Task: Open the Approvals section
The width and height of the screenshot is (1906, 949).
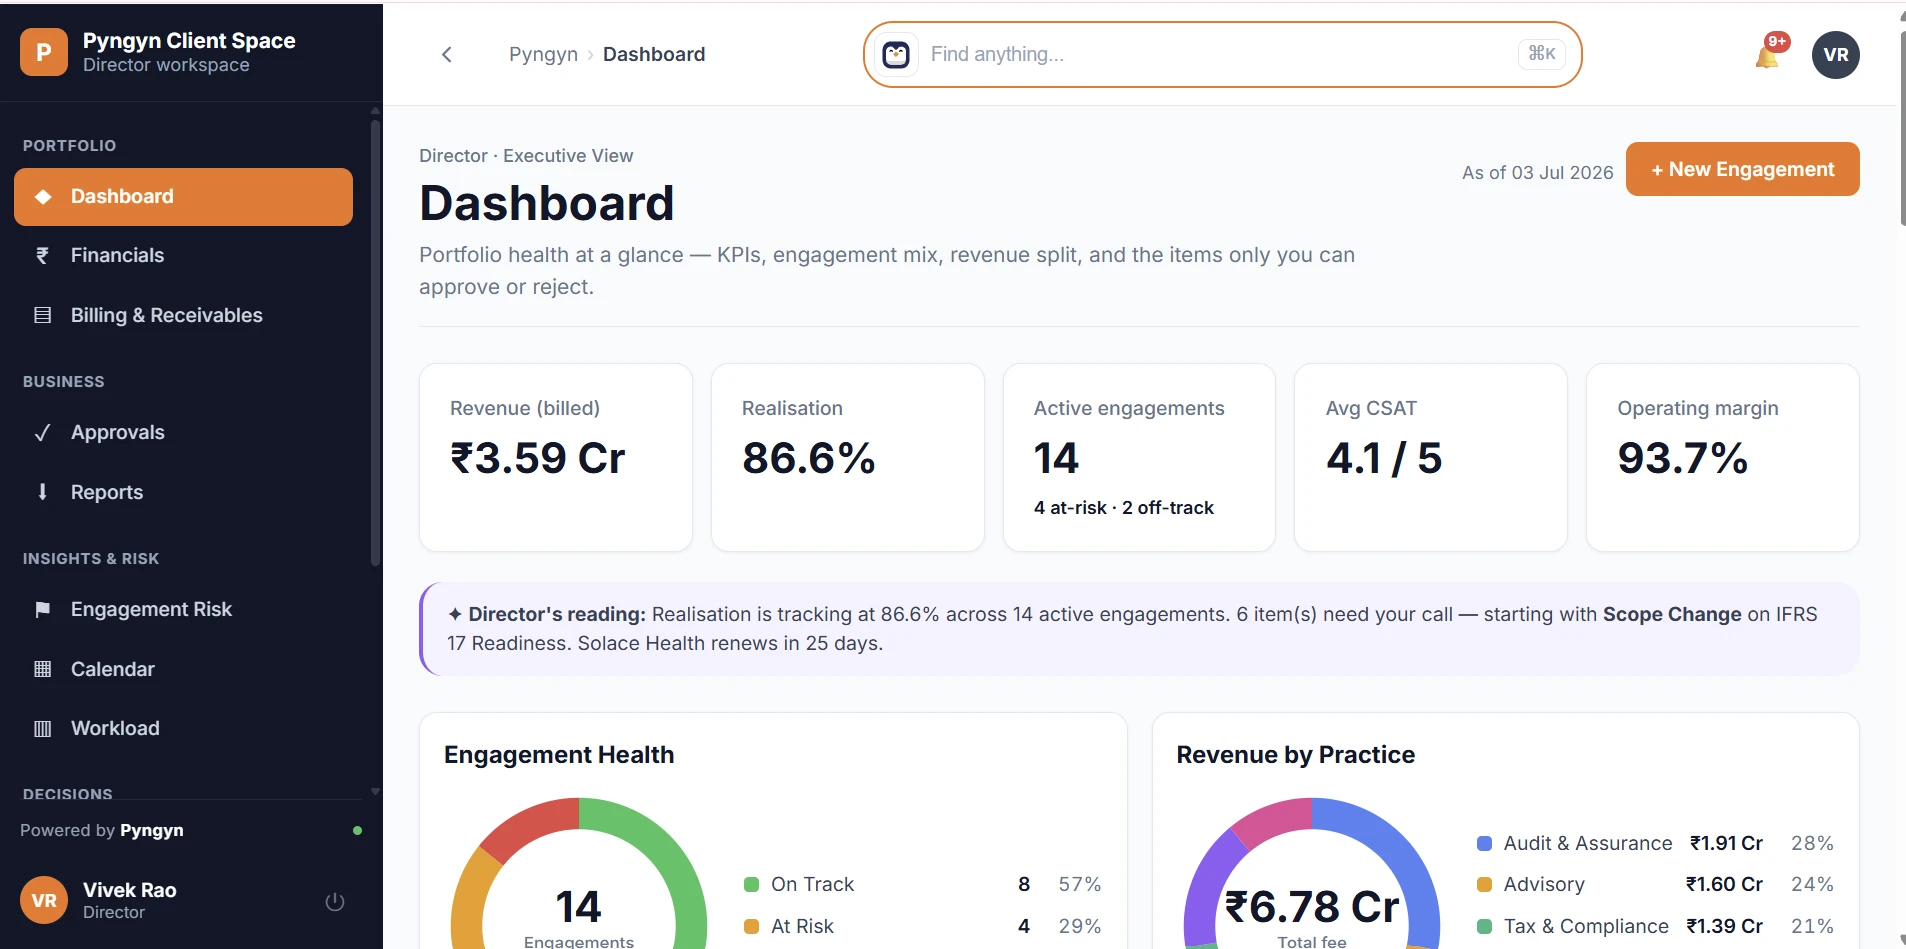Action: point(183,433)
